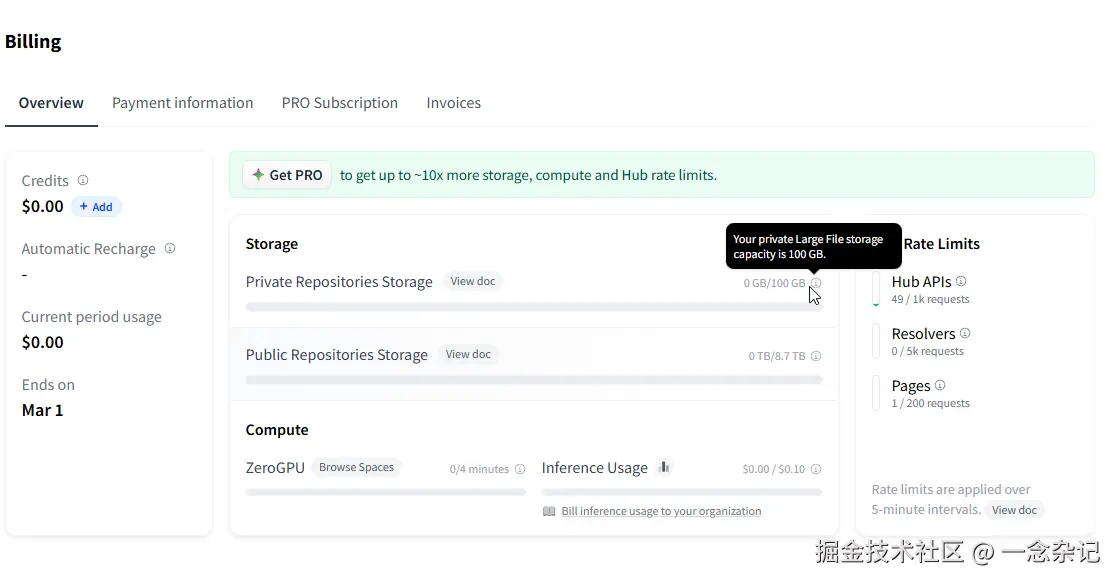Screen dimensions: 1119x584
Task: Select the Overview tab
Action: click(51, 103)
